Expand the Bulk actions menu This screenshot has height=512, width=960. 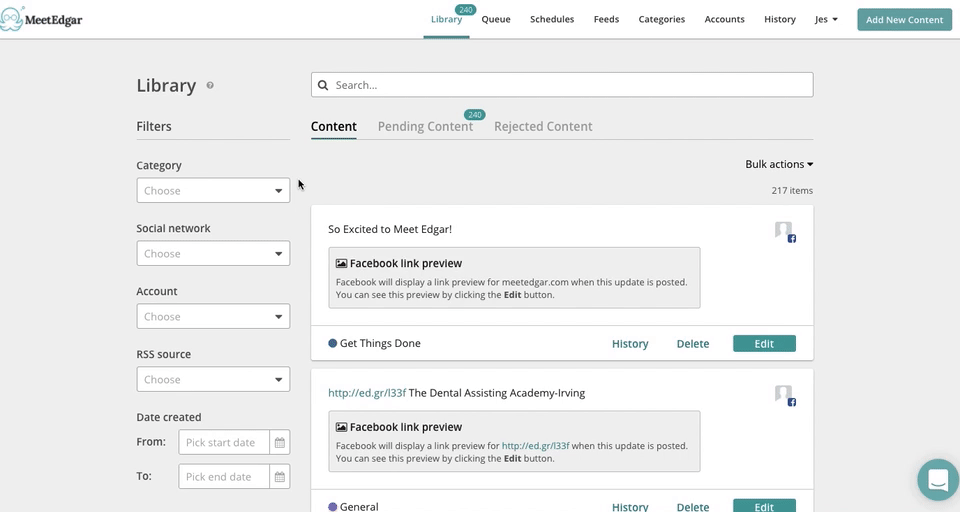(779, 164)
